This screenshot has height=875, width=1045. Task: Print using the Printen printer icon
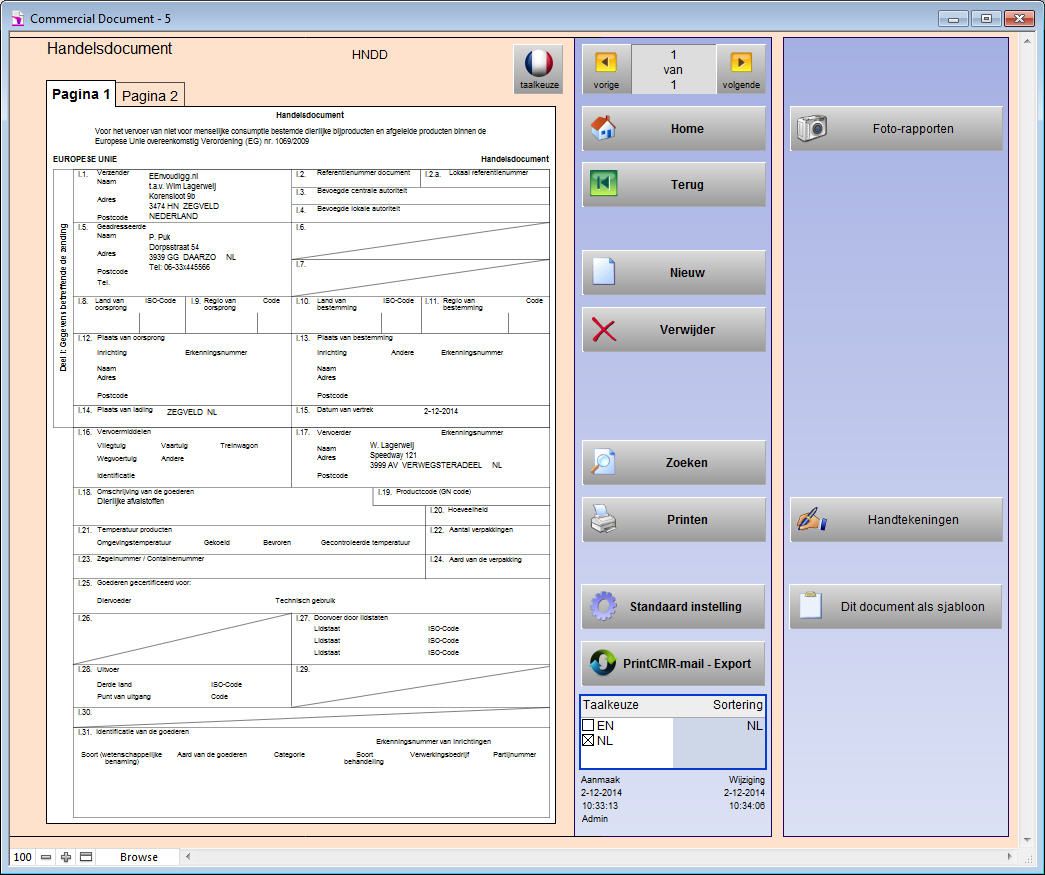click(604, 518)
